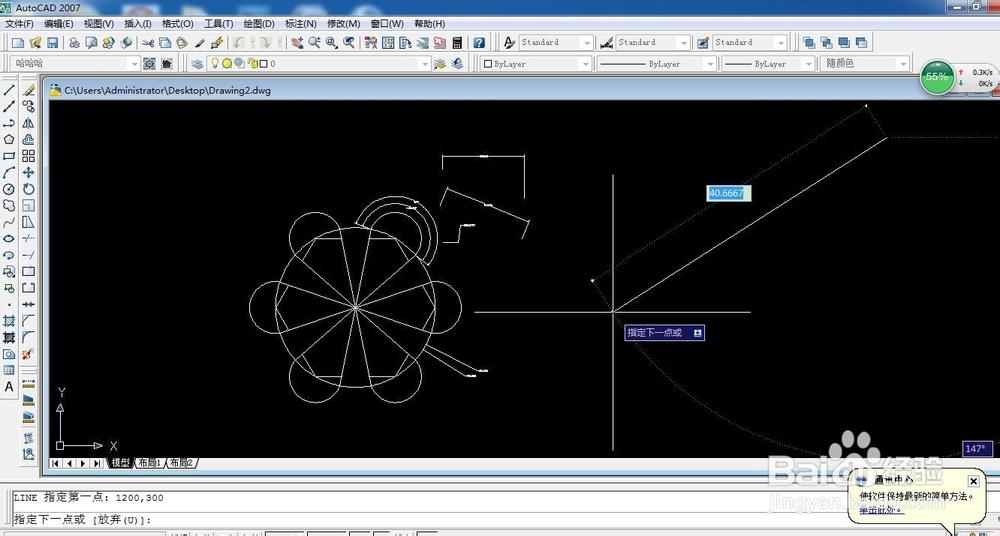
Task: Click the Cut to clipboard icon
Action: (148, 43)
